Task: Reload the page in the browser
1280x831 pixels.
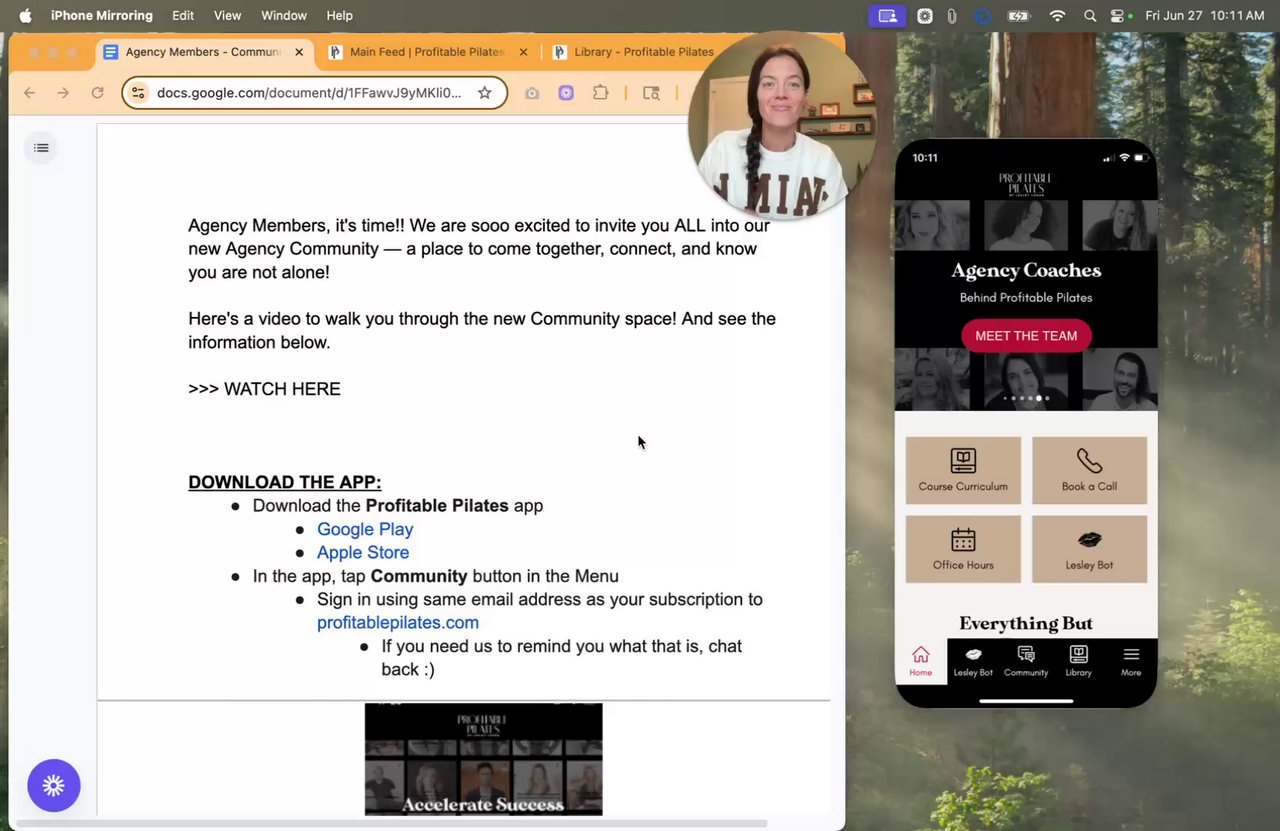Action: [x=97, y=93]
